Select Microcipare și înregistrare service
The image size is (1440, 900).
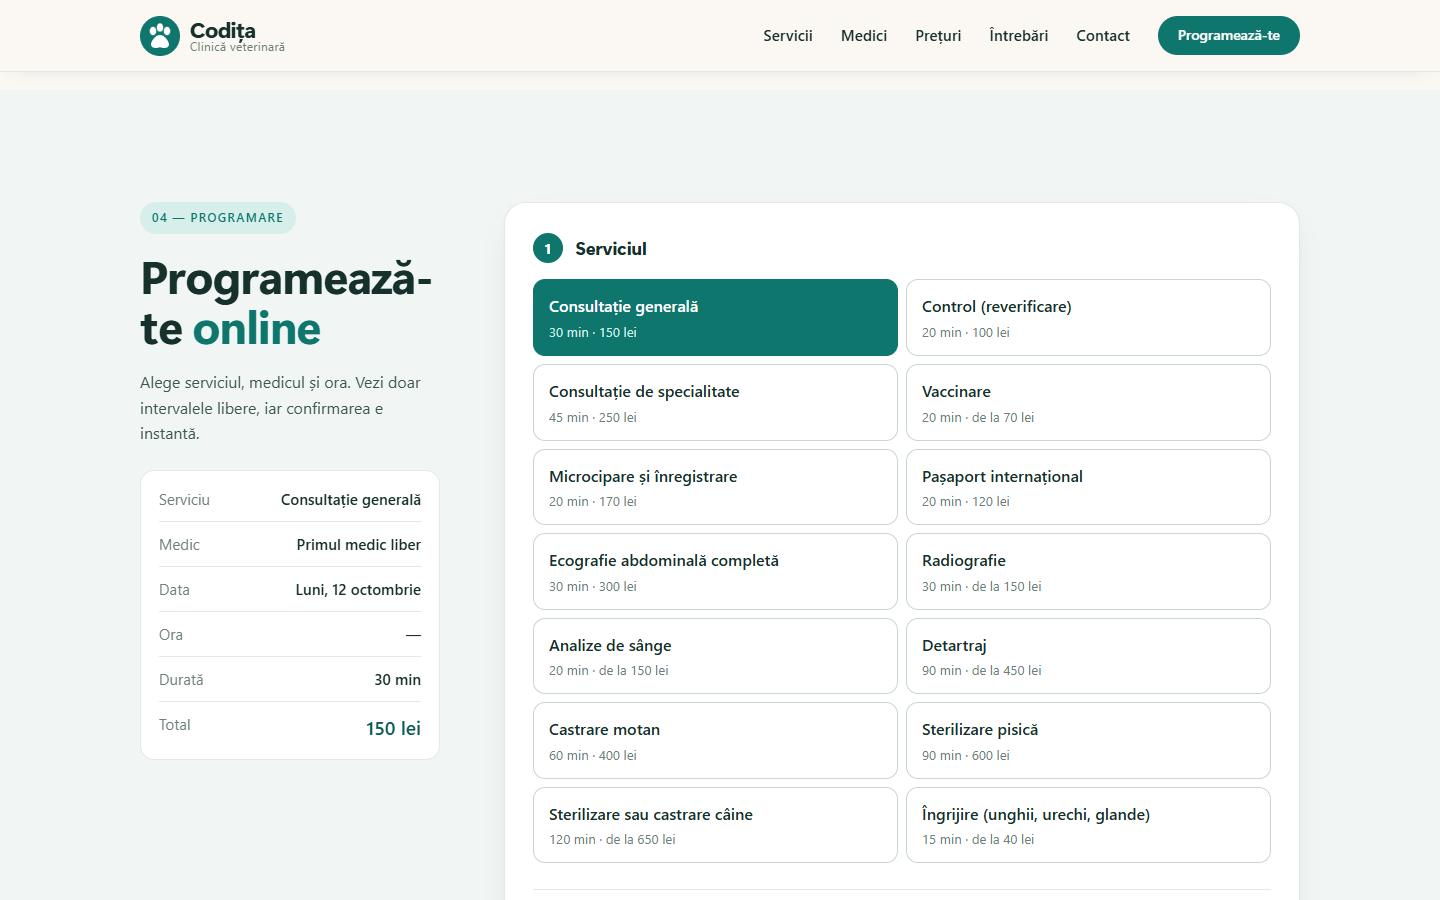pyautogui.click(x=715, y=487)
